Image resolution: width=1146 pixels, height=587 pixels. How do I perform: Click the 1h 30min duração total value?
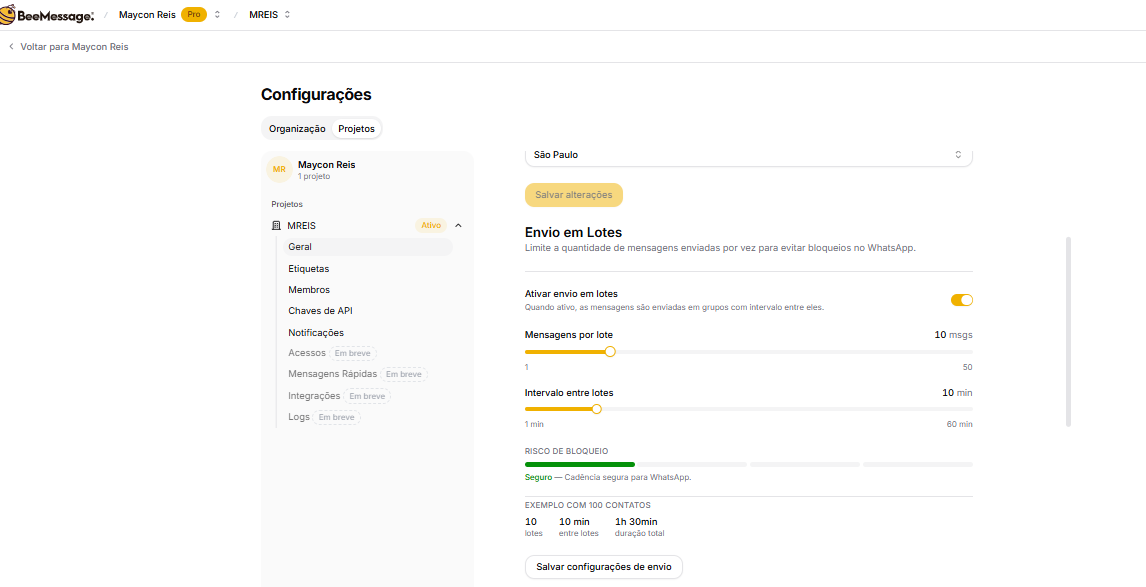[636, 522]
